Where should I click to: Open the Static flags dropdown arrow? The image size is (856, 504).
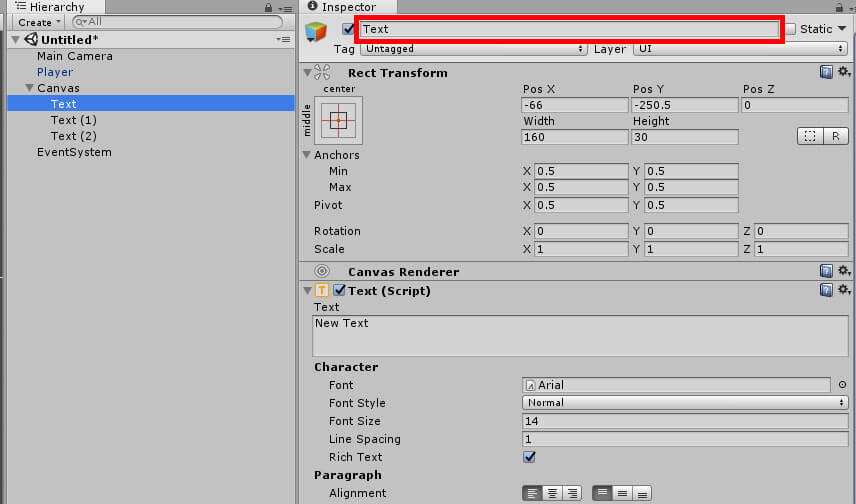[842, 28]
